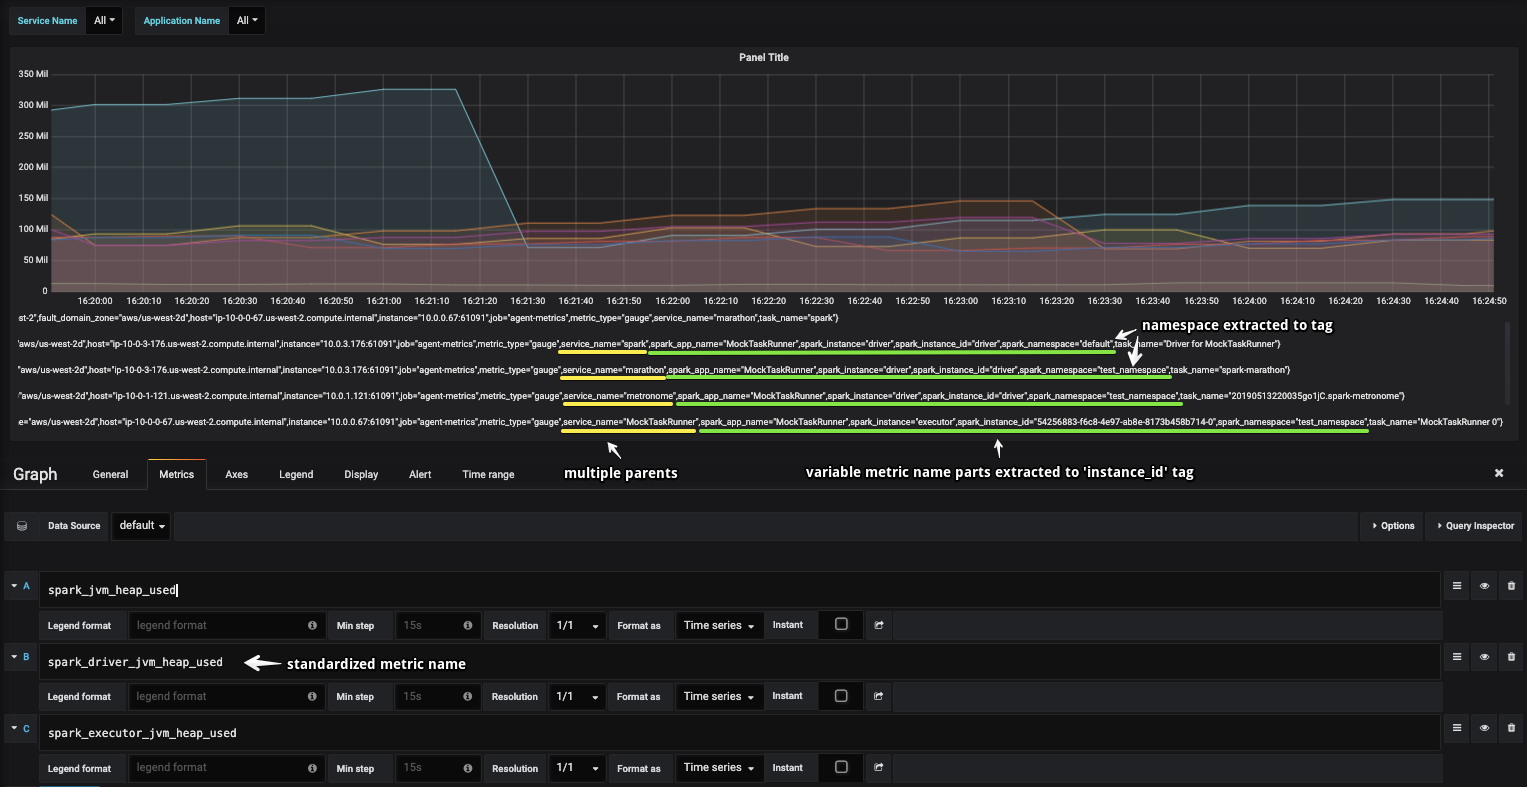The width and height of the screenshot is (1527, 787).
Task: Click Min step info icon in query C
Action: tap(468, 767)
